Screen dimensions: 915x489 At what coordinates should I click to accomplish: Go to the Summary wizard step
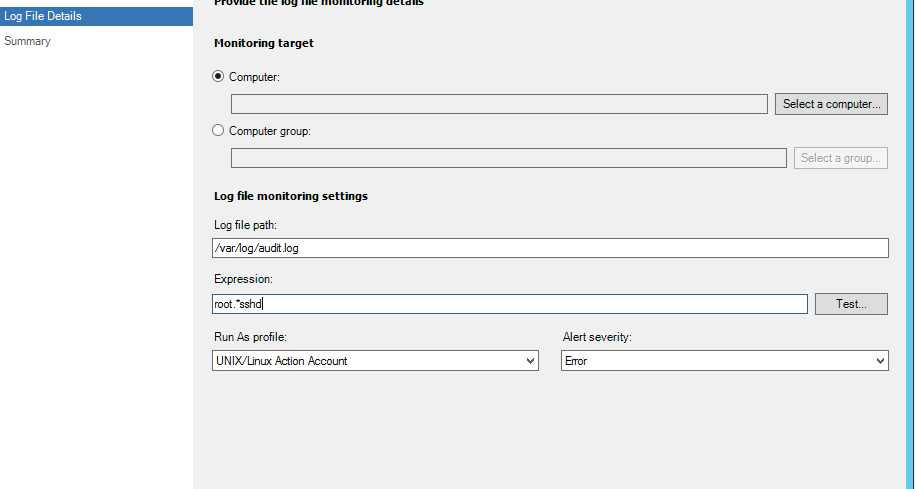point(27,41)
